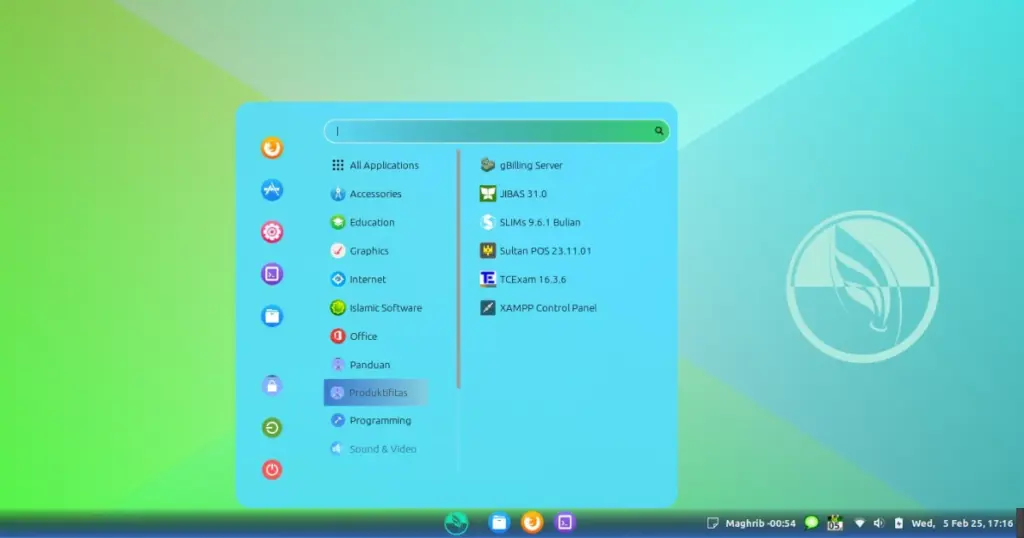Select the Graphics category
1024x538 pixels.
376,251
